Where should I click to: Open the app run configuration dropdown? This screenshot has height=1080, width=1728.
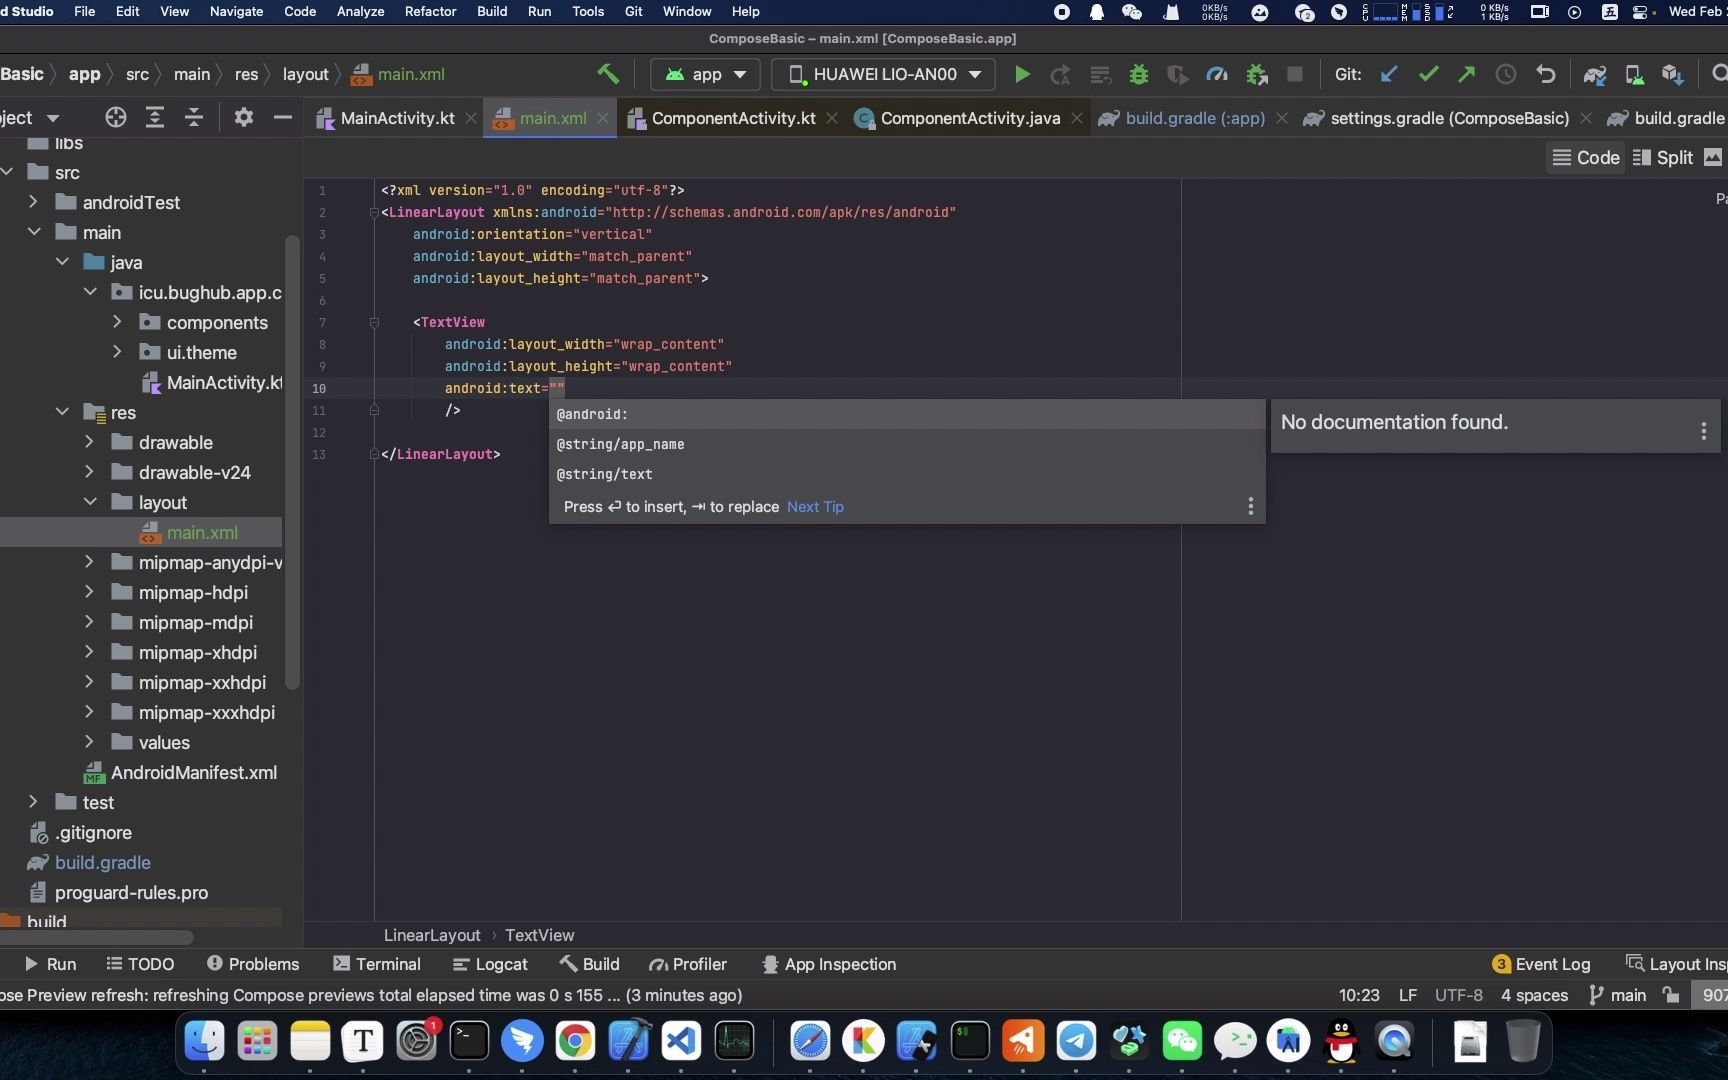(x=705, y=74)
